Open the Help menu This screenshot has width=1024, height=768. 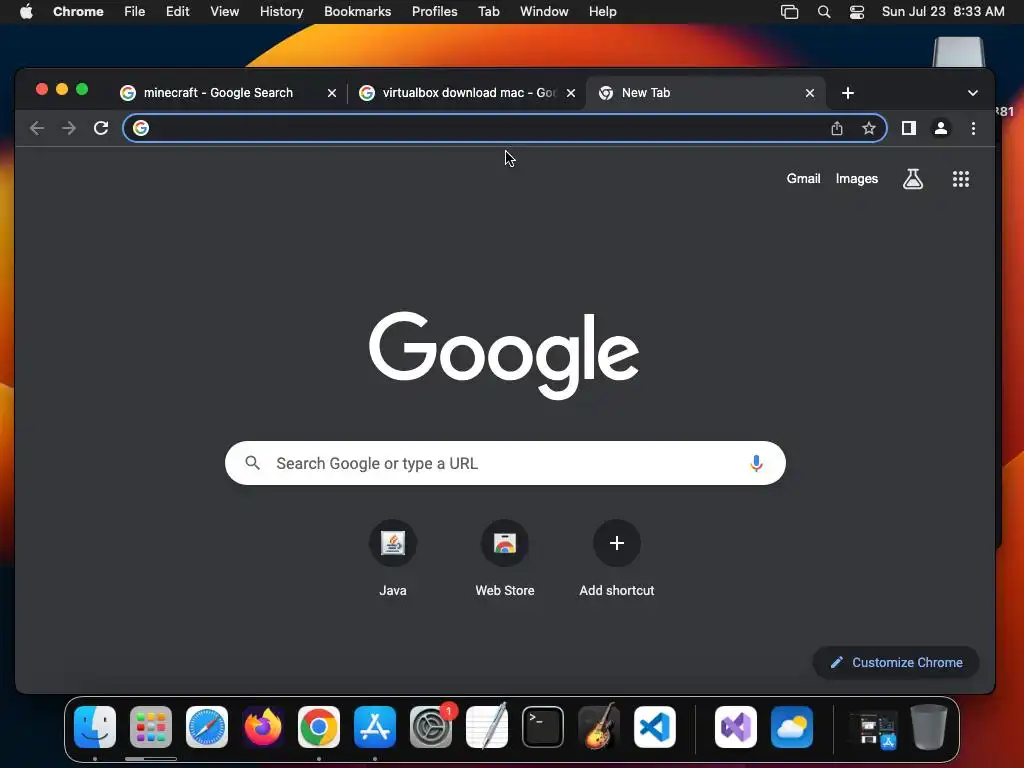tap(602, 12)
